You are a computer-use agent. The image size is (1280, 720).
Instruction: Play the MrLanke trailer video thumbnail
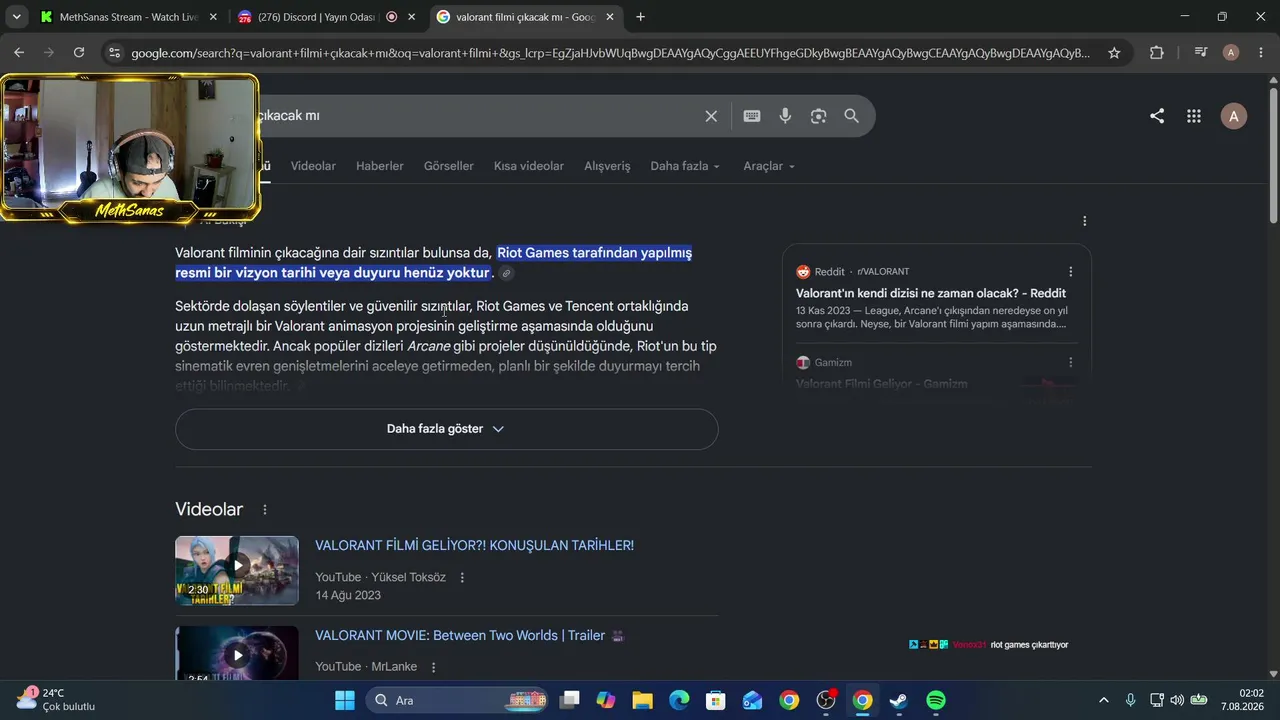[237, 653]
